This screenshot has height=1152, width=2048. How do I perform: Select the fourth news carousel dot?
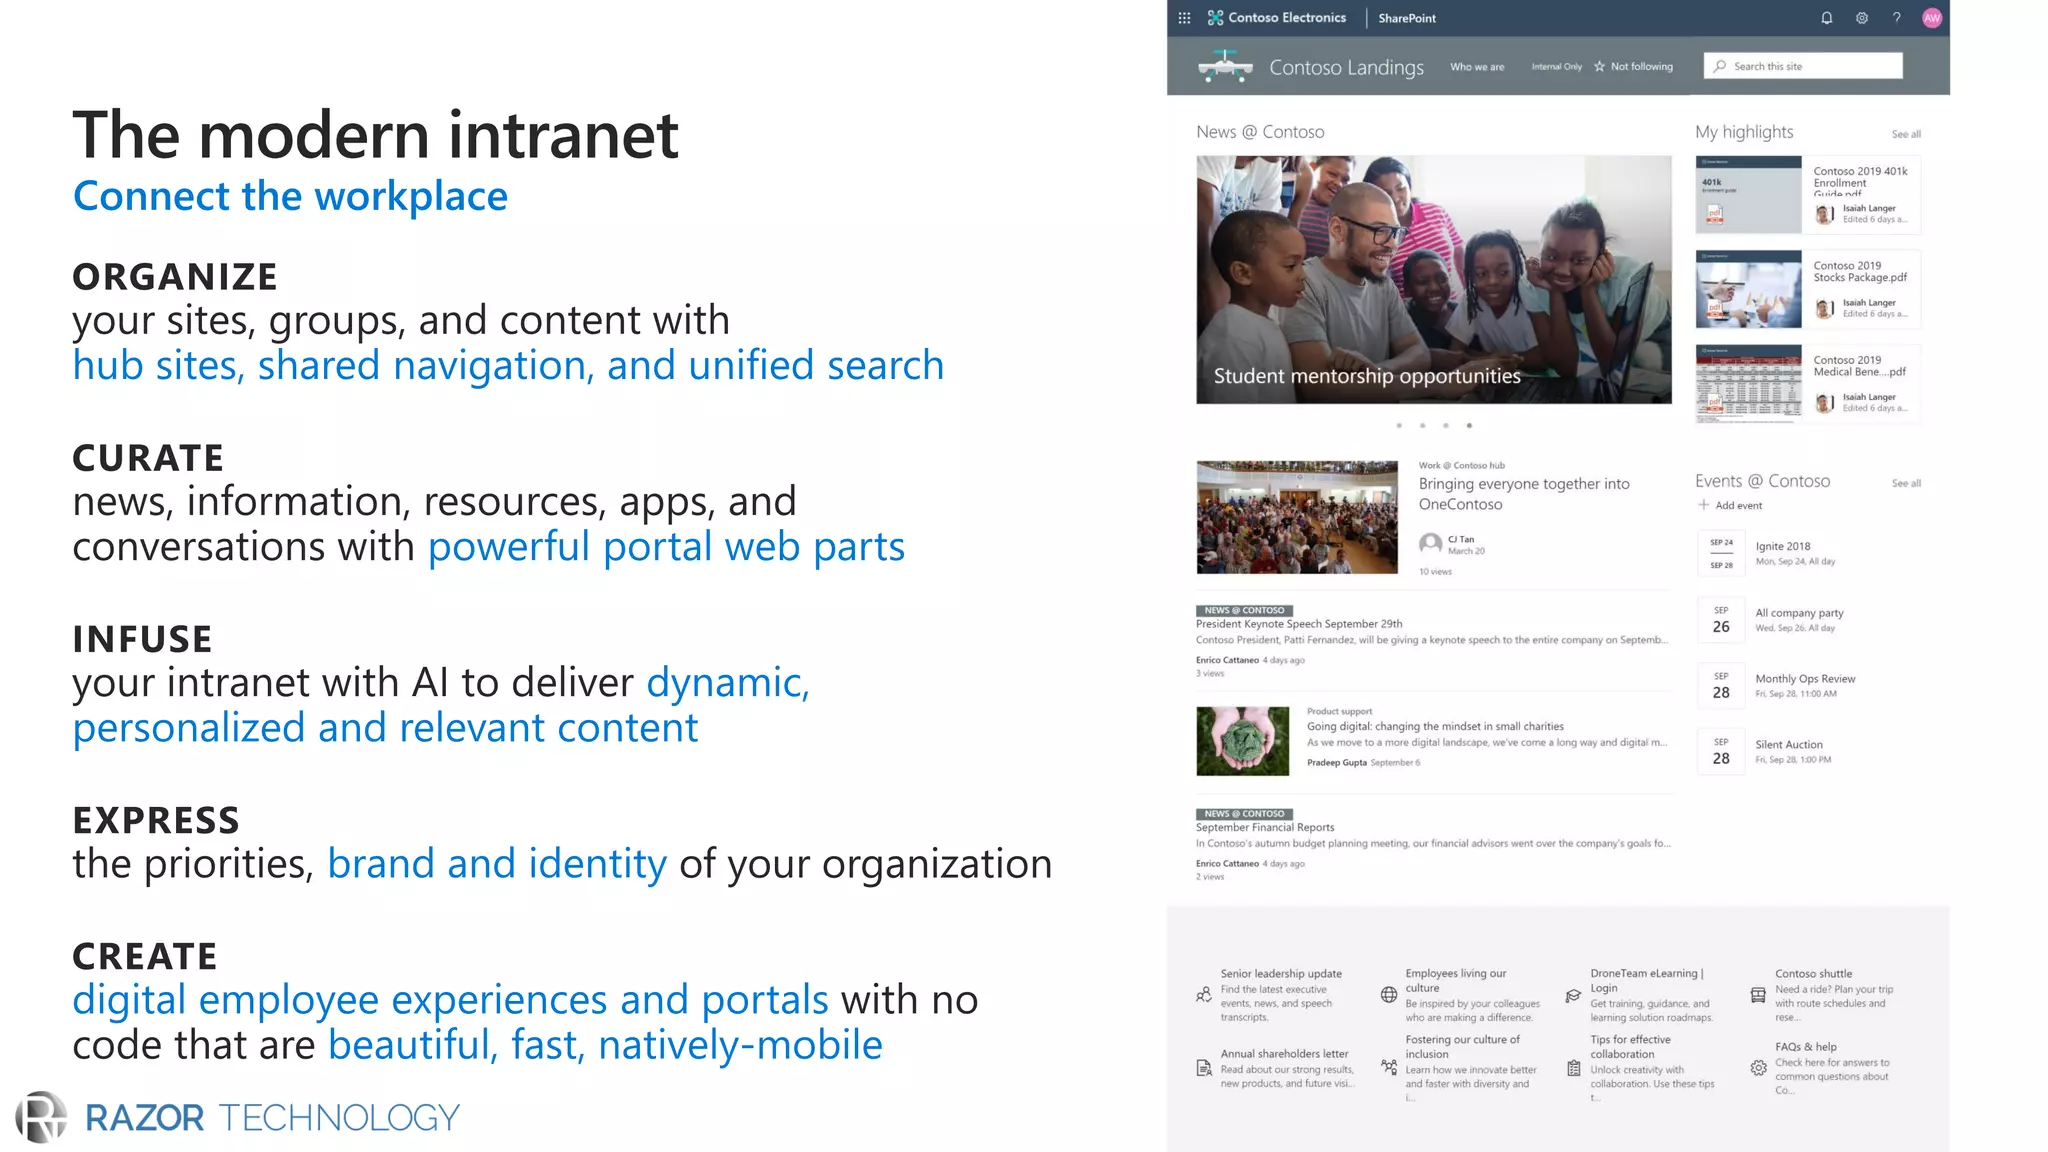tap(1469, 426)
